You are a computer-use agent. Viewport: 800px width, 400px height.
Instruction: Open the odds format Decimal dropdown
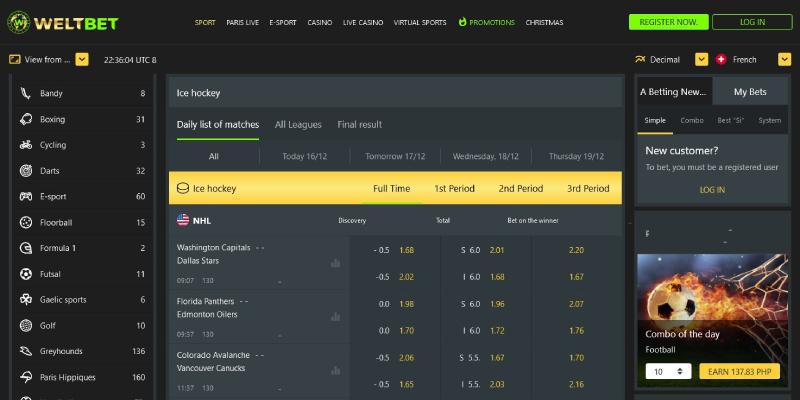701,59
